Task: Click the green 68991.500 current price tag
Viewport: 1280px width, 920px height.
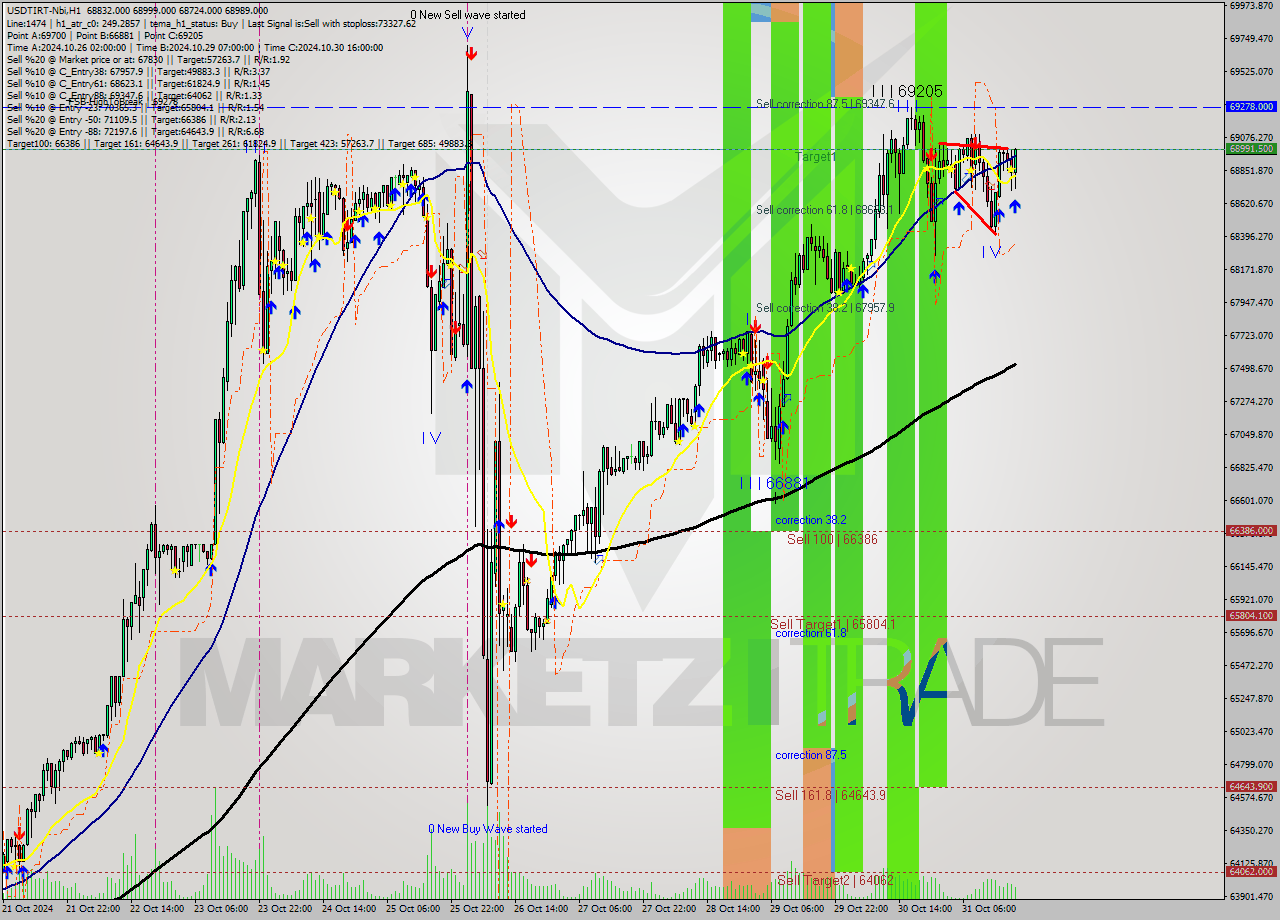Action: click(x=1251, y=149)
